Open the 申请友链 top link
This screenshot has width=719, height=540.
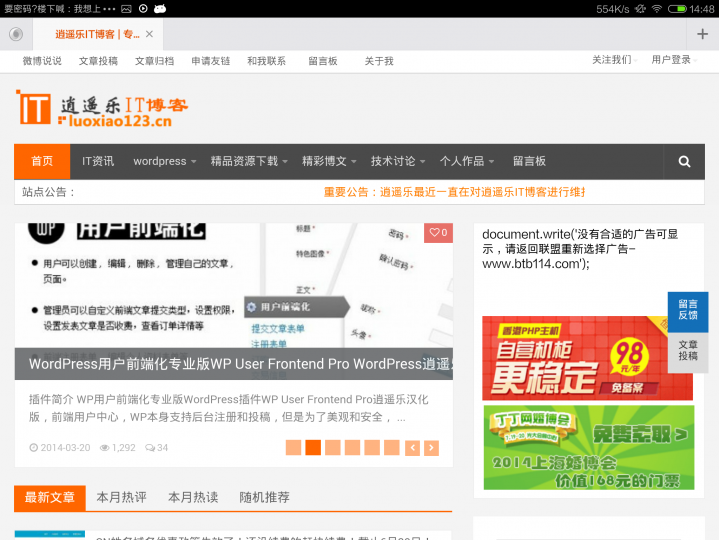point(210,61)
